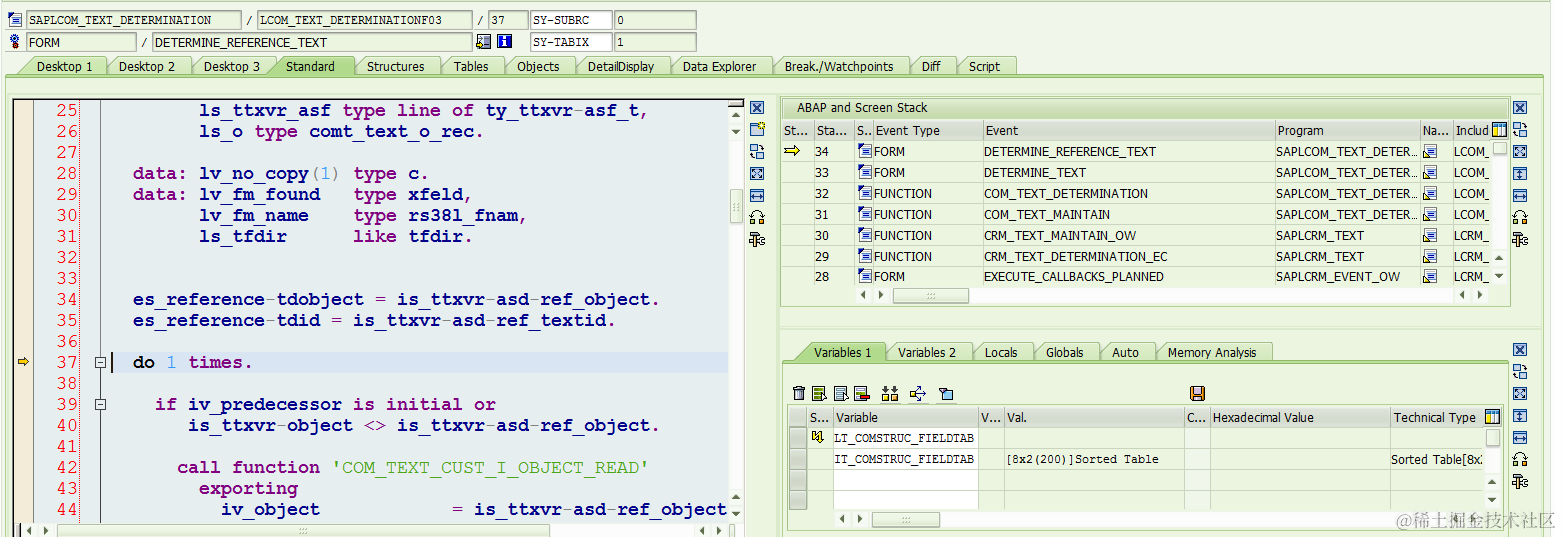
Task: Swap tool icon beside ABAP Stack panel
Action: click(x=1520, y=130)
